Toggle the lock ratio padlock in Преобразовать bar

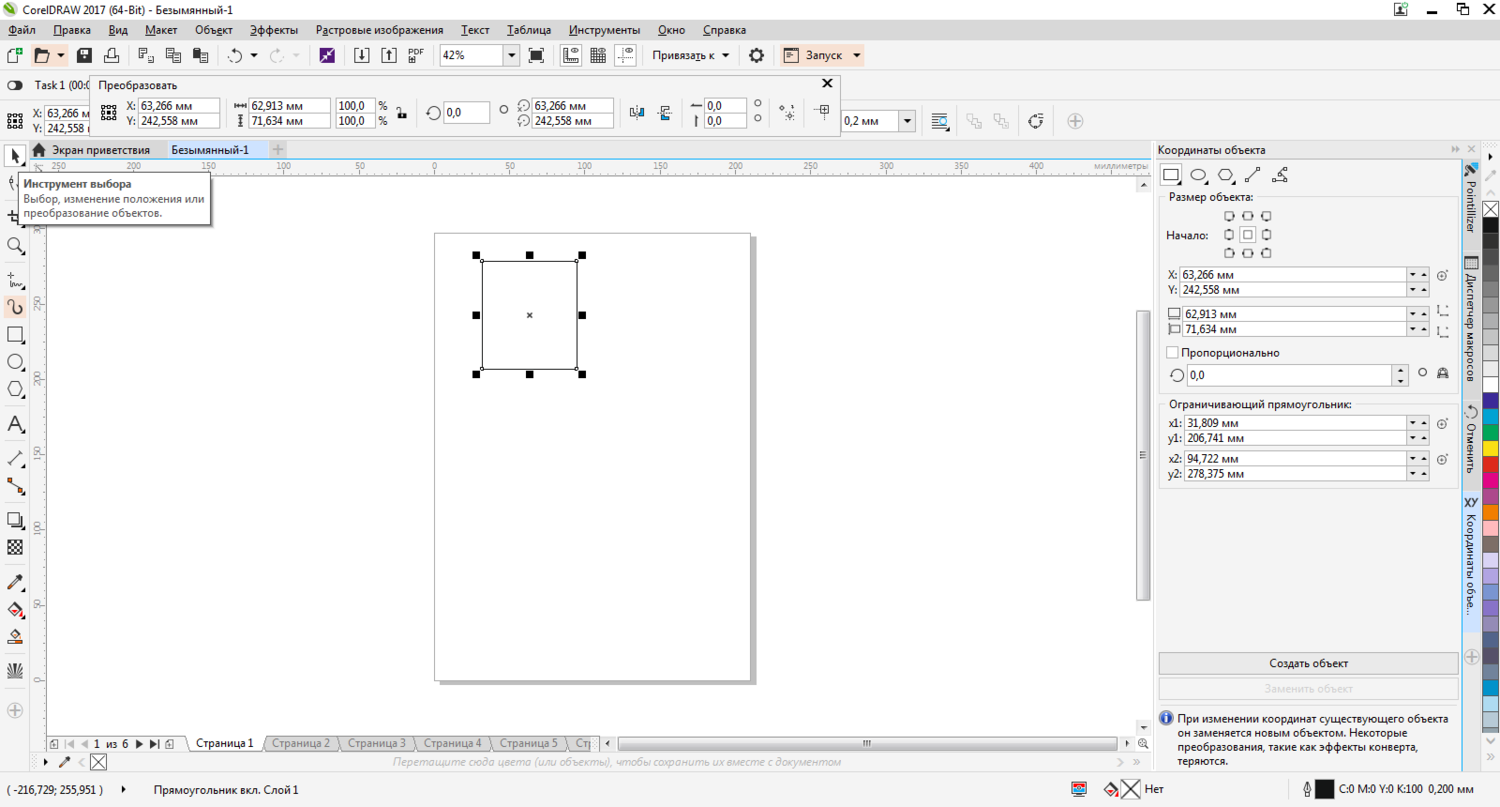(401, 113)
